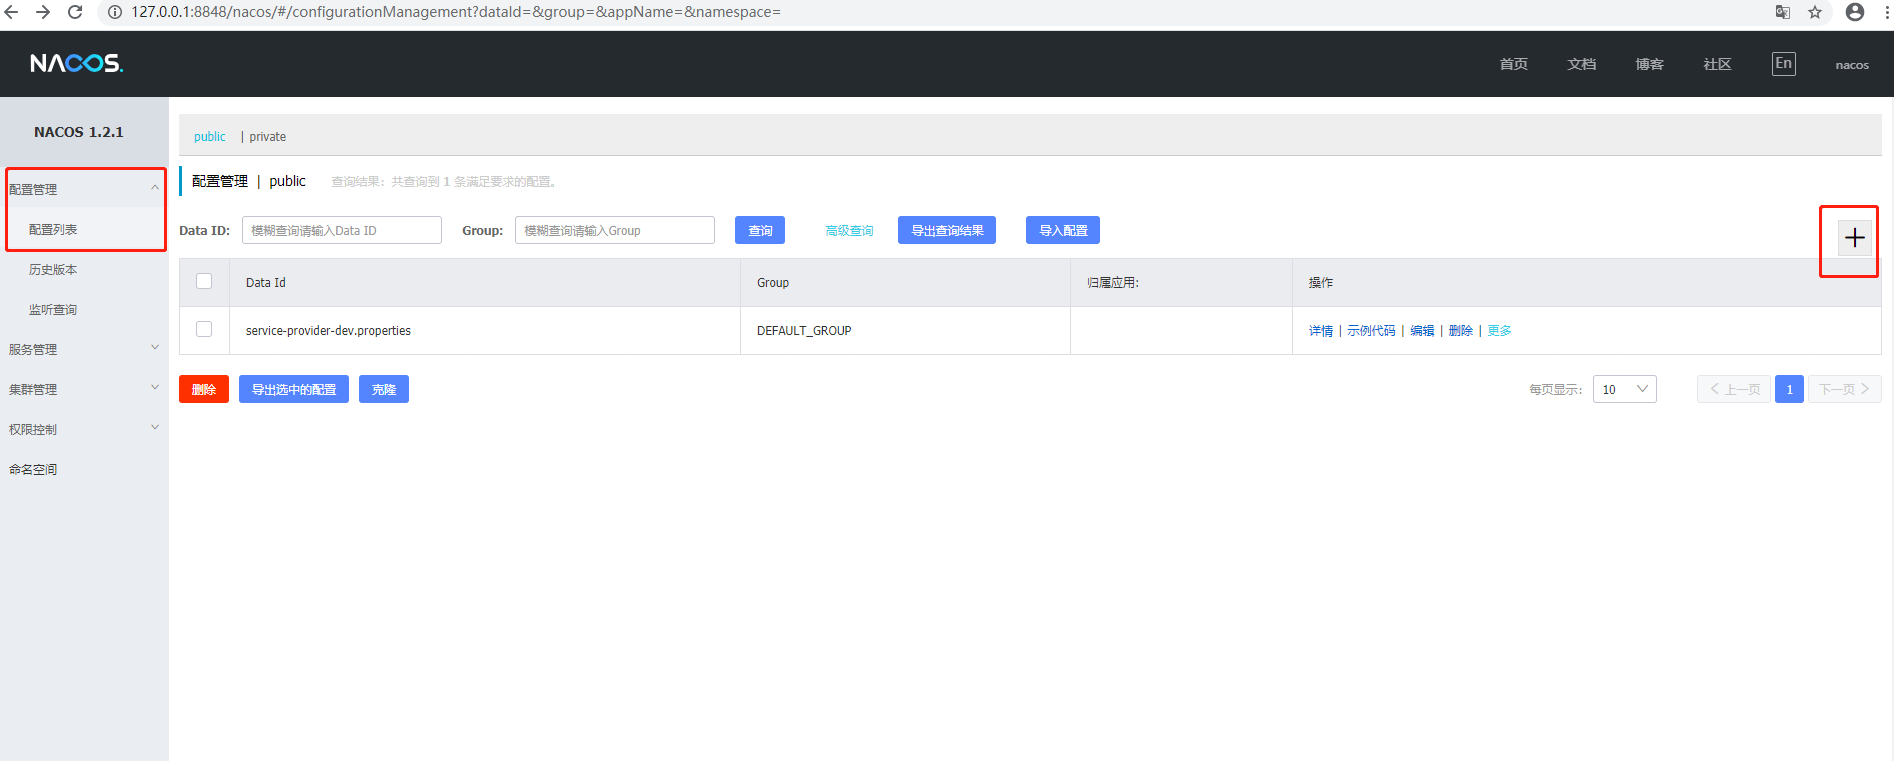The image size is (1894, 761).
Task: Collapse the 配置管理 menu section
Action: [84, 189]
